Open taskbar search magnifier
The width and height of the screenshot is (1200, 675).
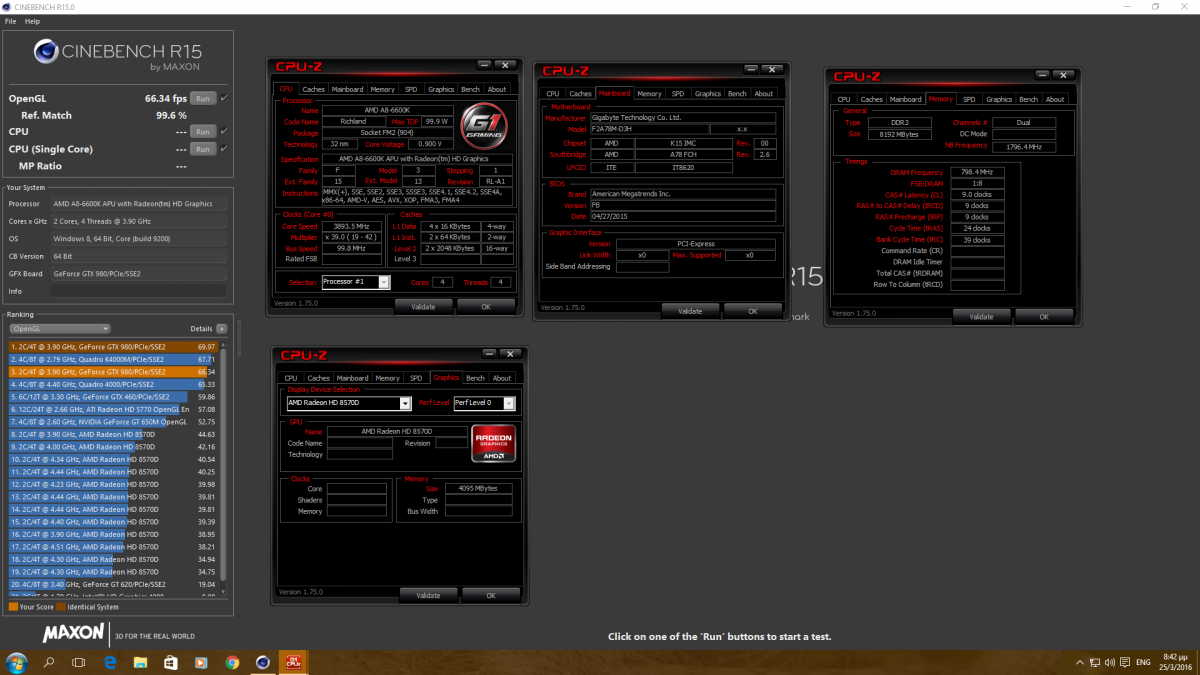coord(49,662)
